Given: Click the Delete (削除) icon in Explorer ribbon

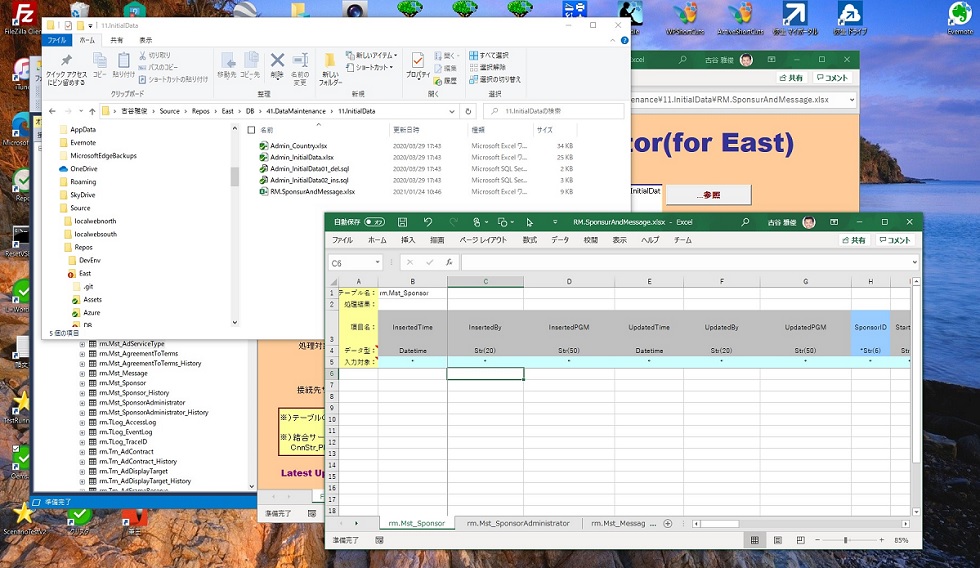Looking at the screenshot, I should pos(277,65).
